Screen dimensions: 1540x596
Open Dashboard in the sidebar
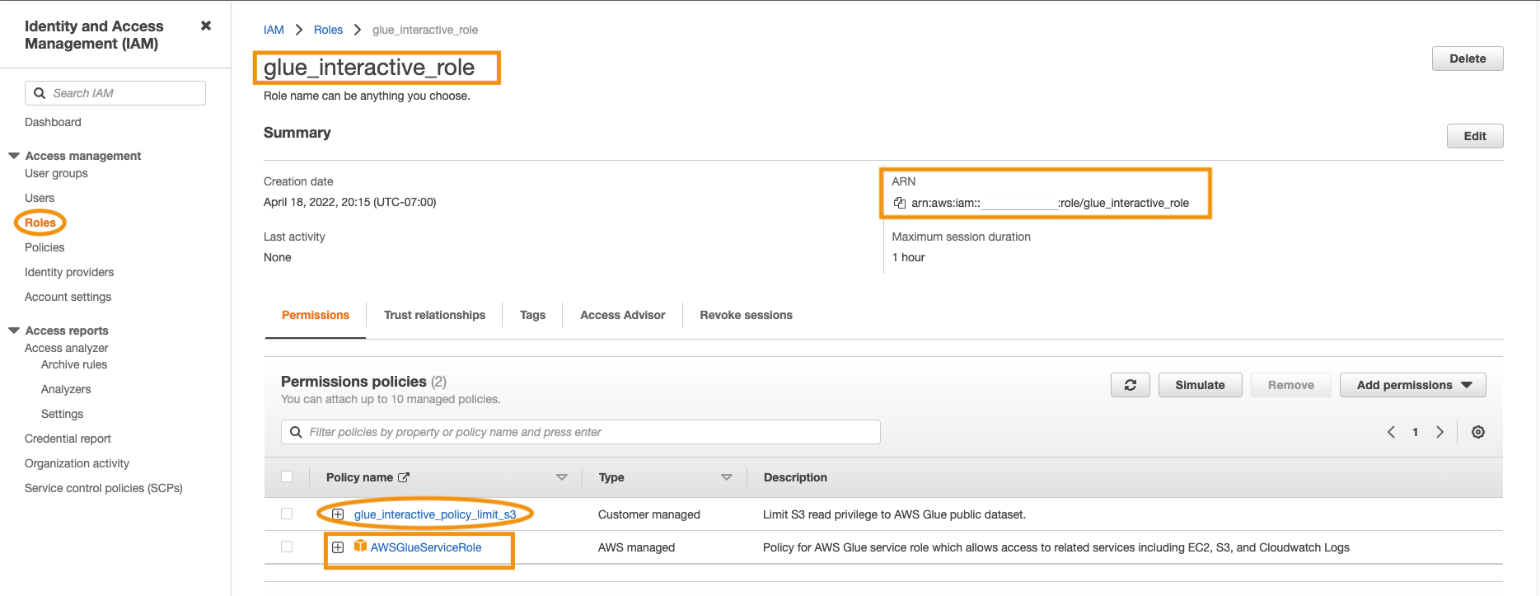pos(53,122)
